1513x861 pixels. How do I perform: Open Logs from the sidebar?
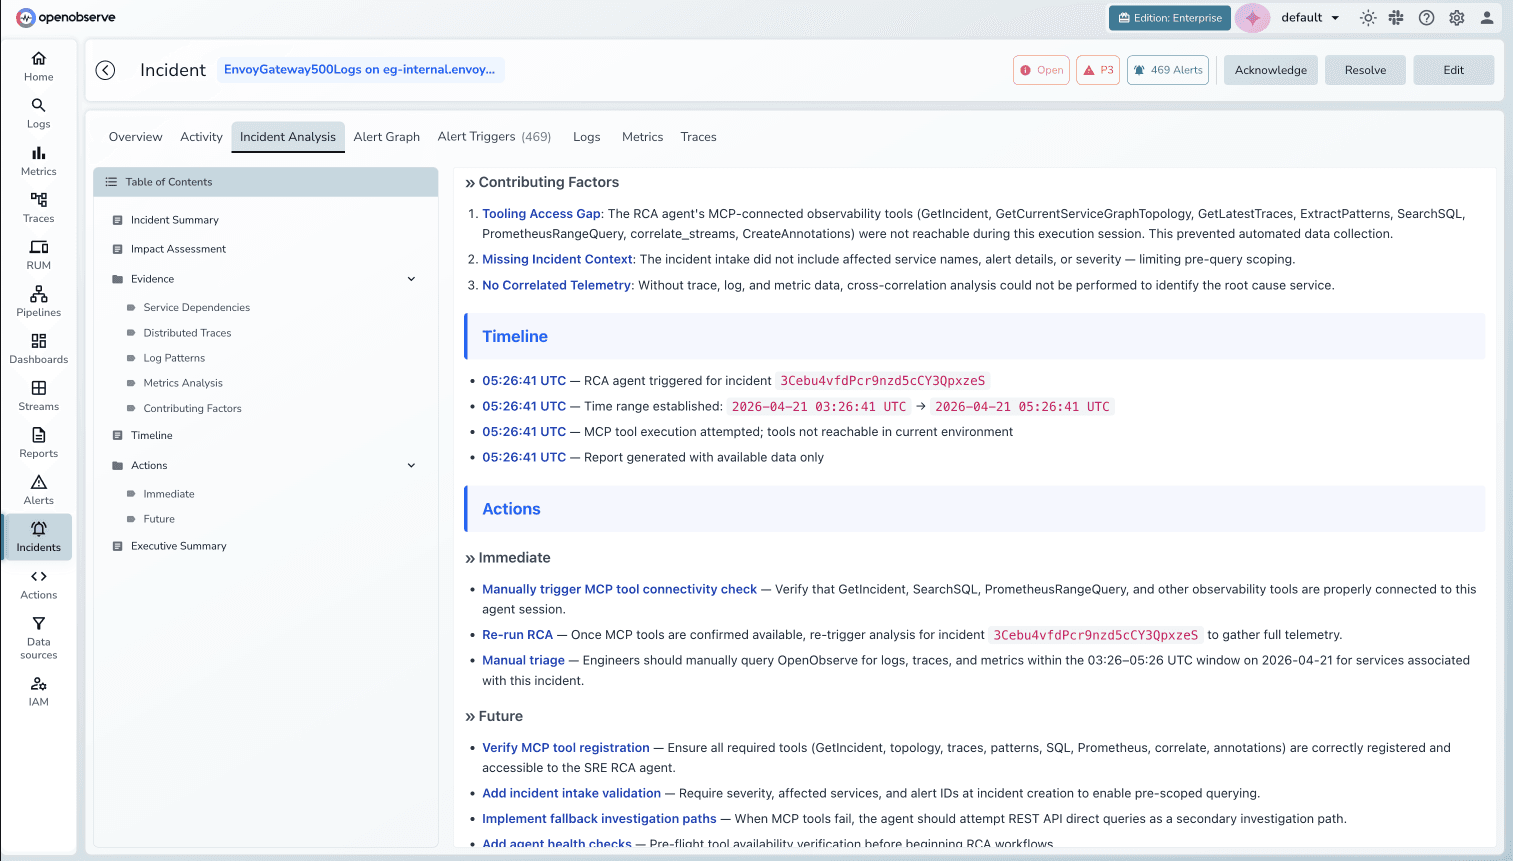click(38, 113)
